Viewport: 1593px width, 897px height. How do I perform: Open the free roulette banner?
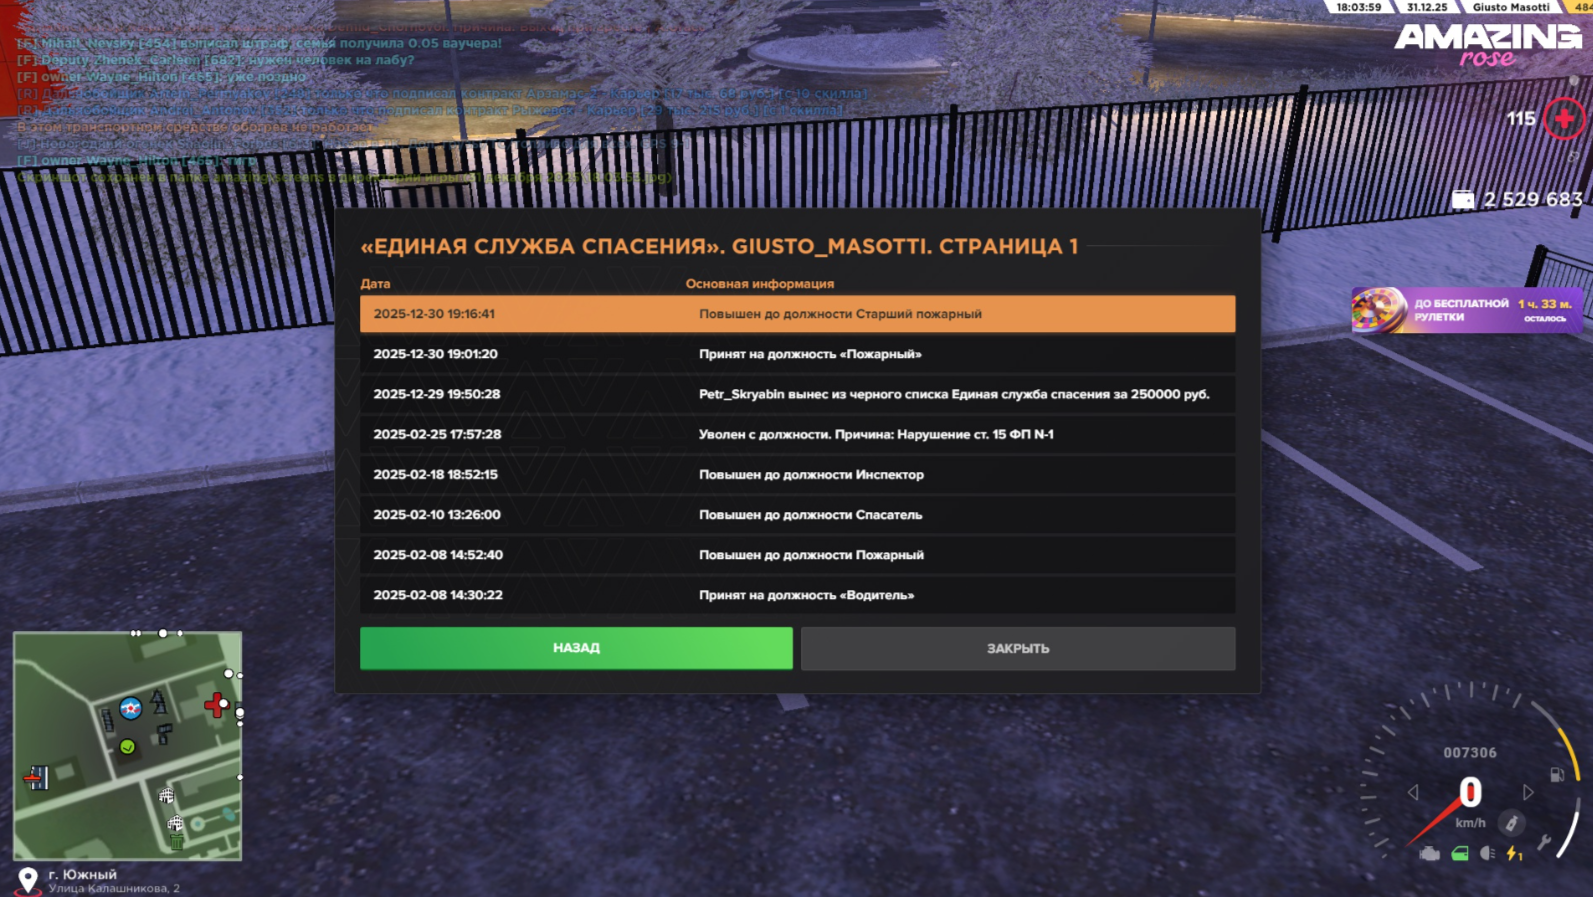coord(1466,310)
